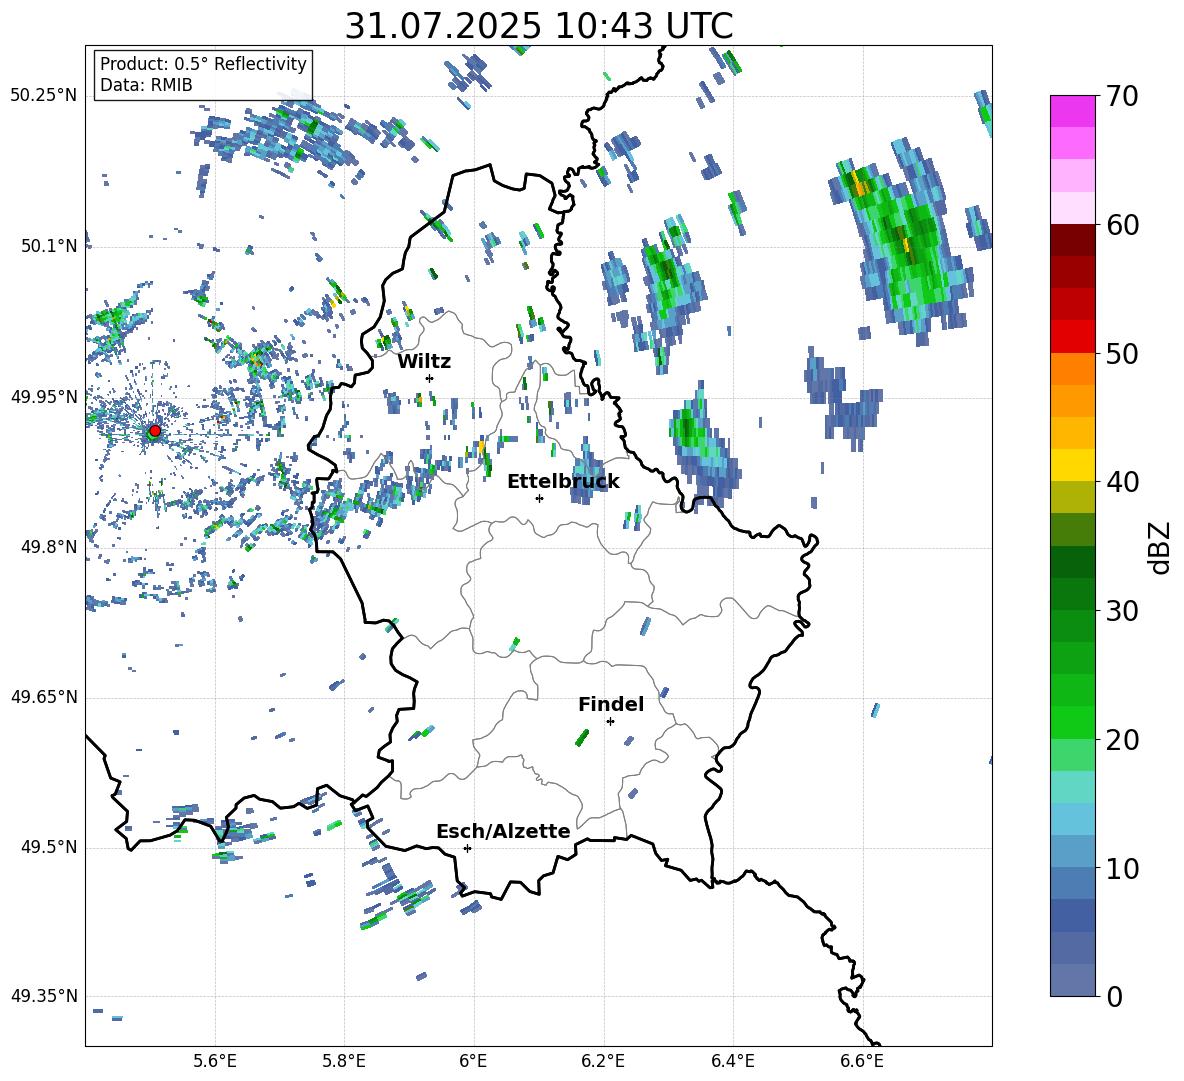Click the 40 colorbar tick label

coord(1121,482)
